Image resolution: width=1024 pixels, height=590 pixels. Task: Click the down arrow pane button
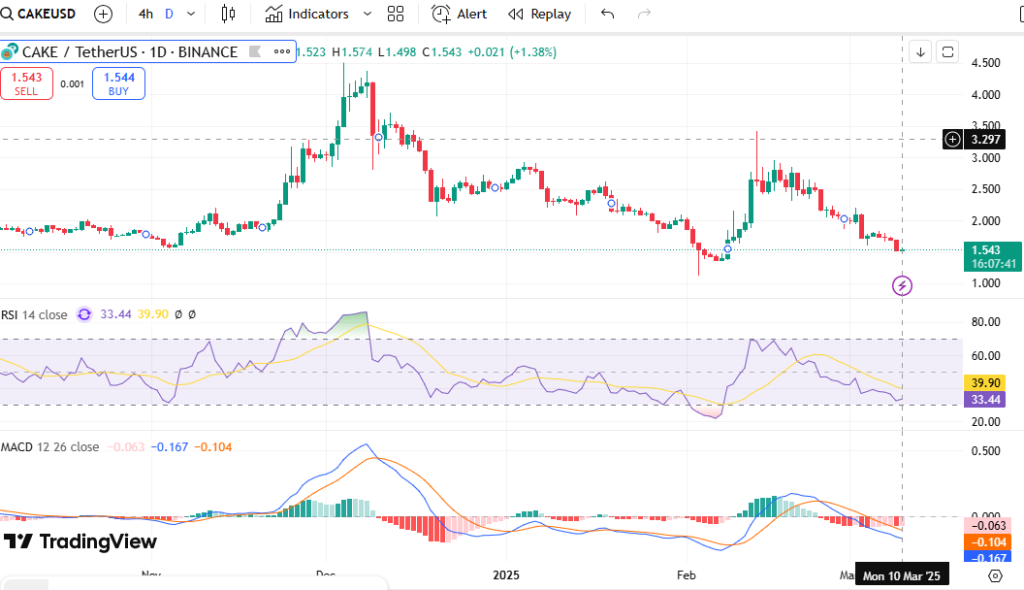[x=920, y=52]
